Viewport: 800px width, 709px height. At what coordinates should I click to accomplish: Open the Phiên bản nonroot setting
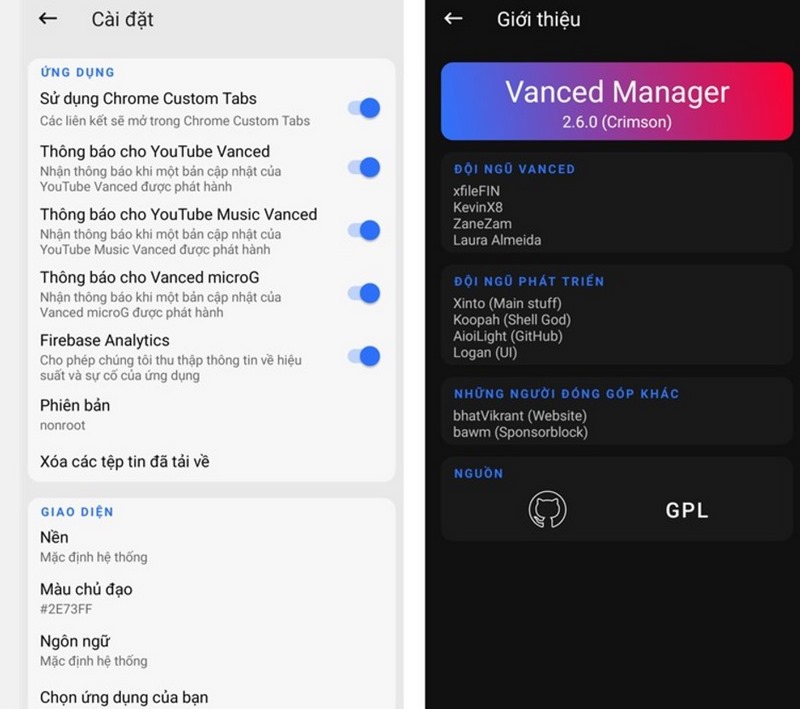coord(211,415)
